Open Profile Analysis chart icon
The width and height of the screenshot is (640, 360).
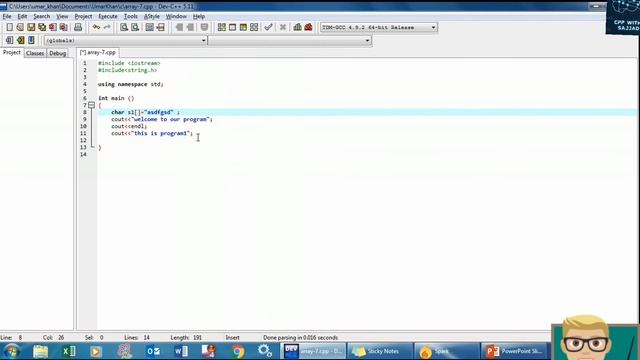(x=298, y=27)
